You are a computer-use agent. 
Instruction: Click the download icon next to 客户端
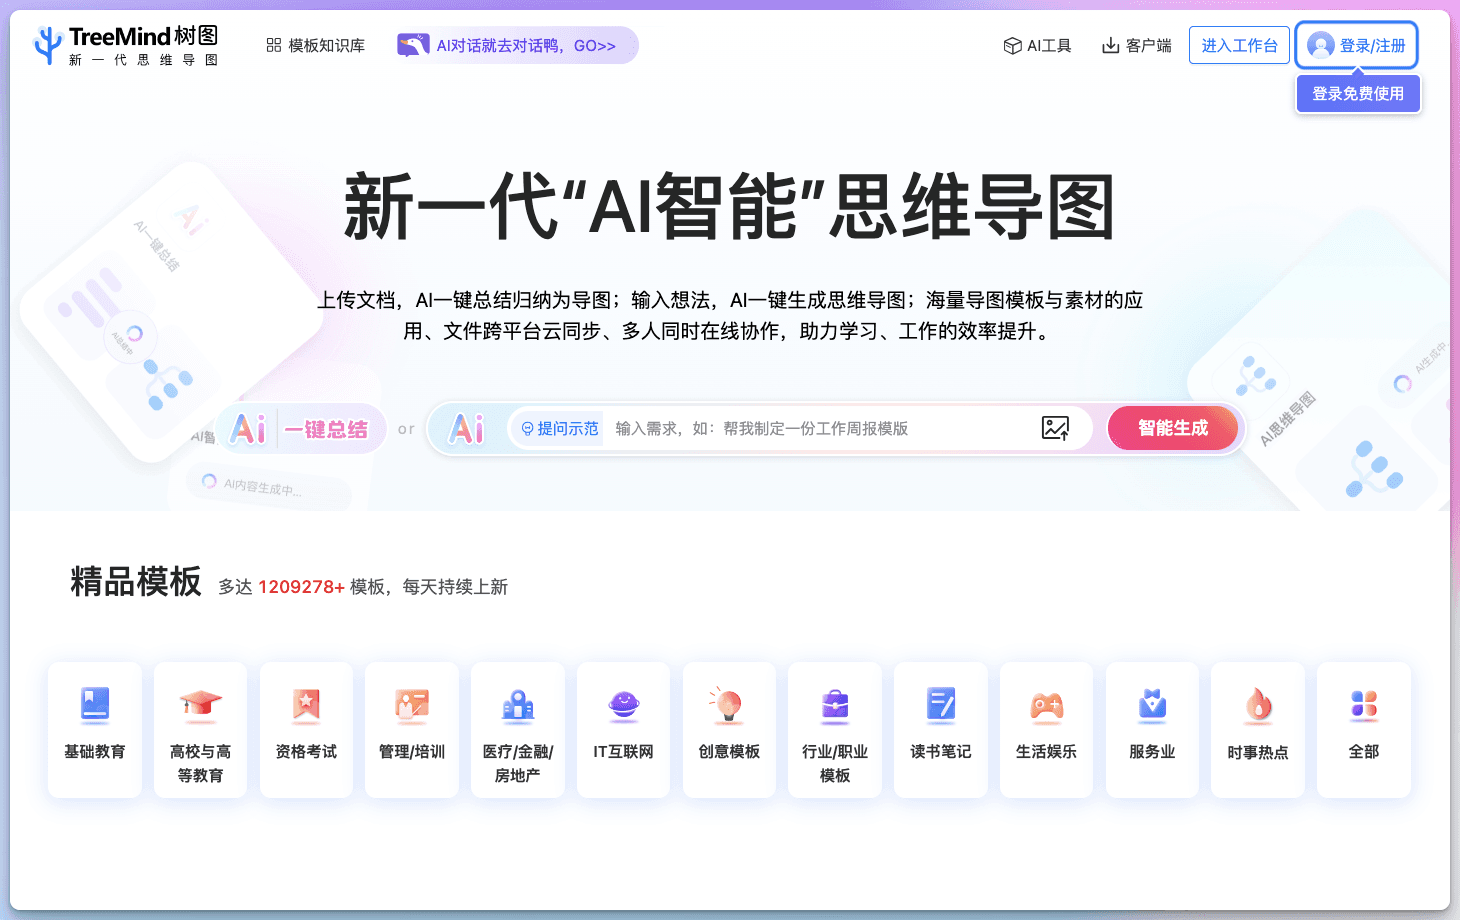click(x=1110, y=46)
